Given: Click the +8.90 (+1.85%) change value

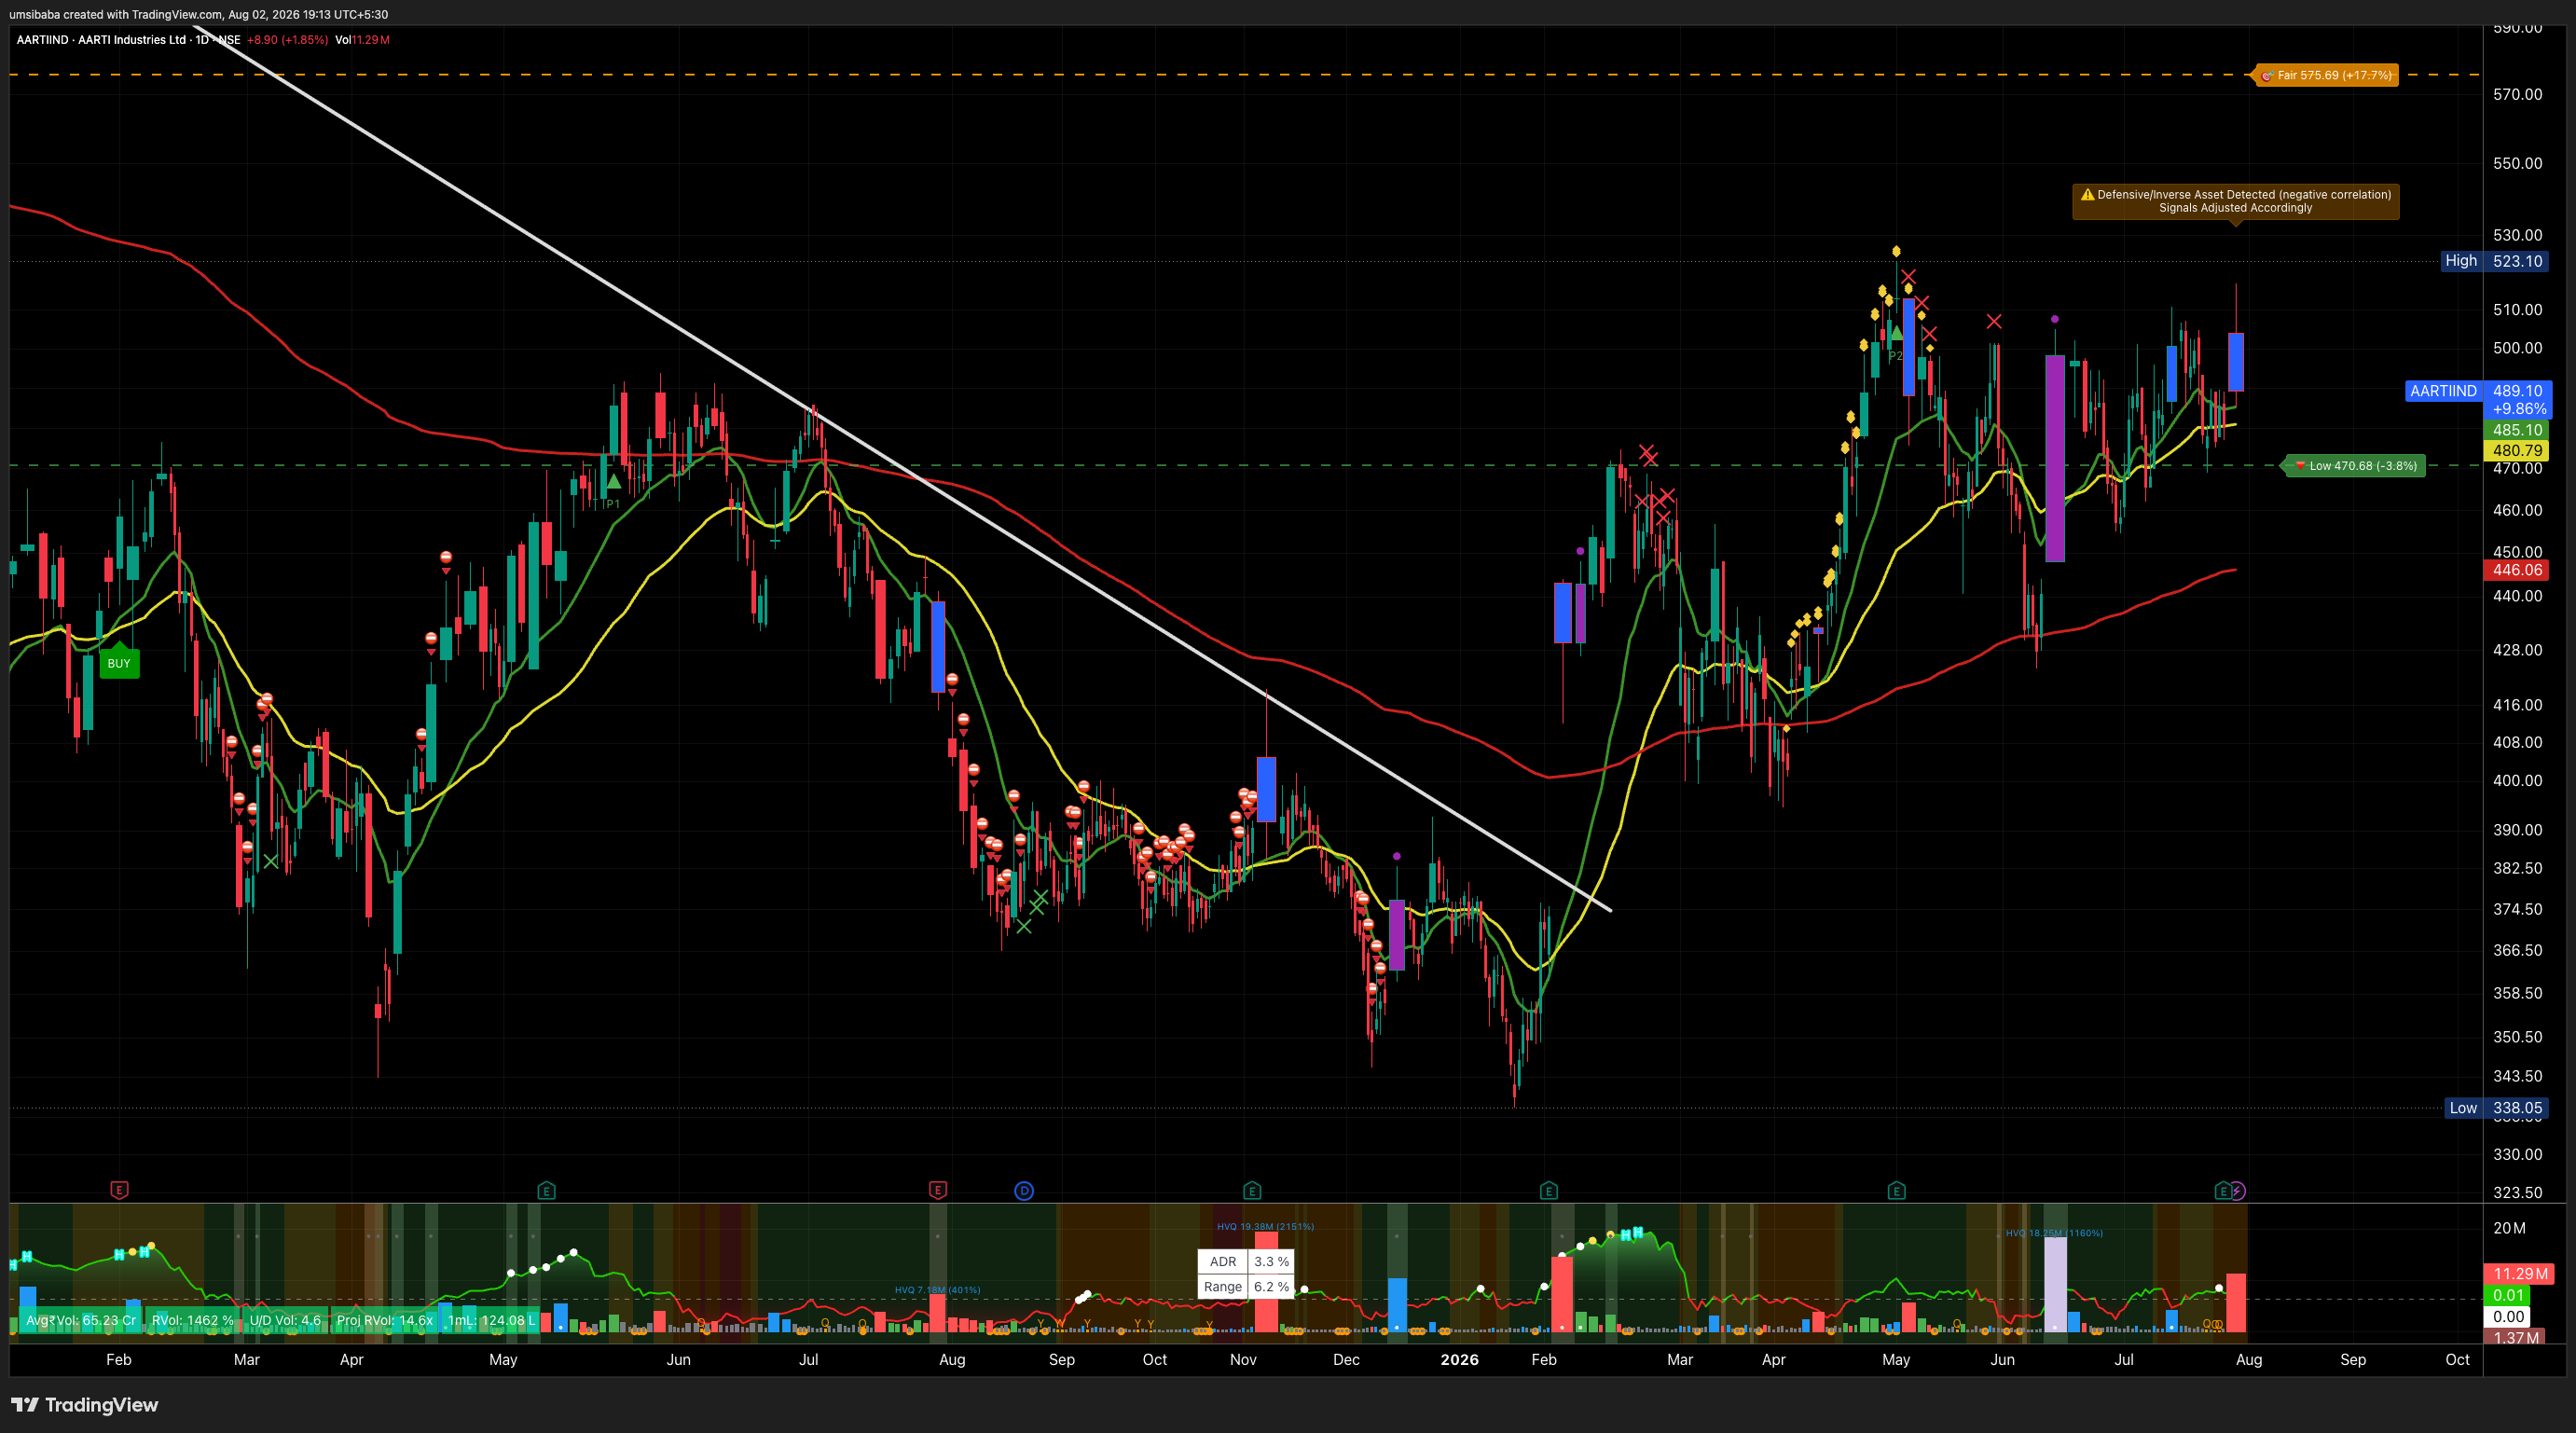Looking at the screenshot, I should click(287, 40).
